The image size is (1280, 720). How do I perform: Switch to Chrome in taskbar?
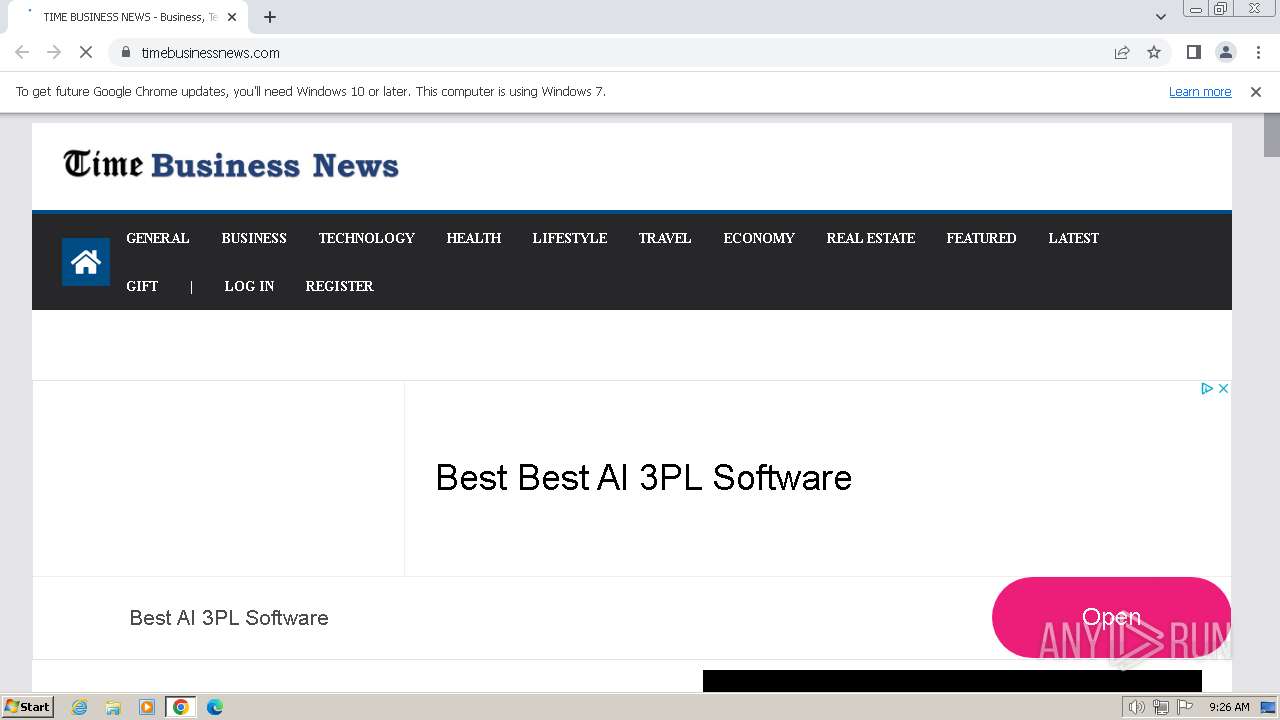[181, 707]
